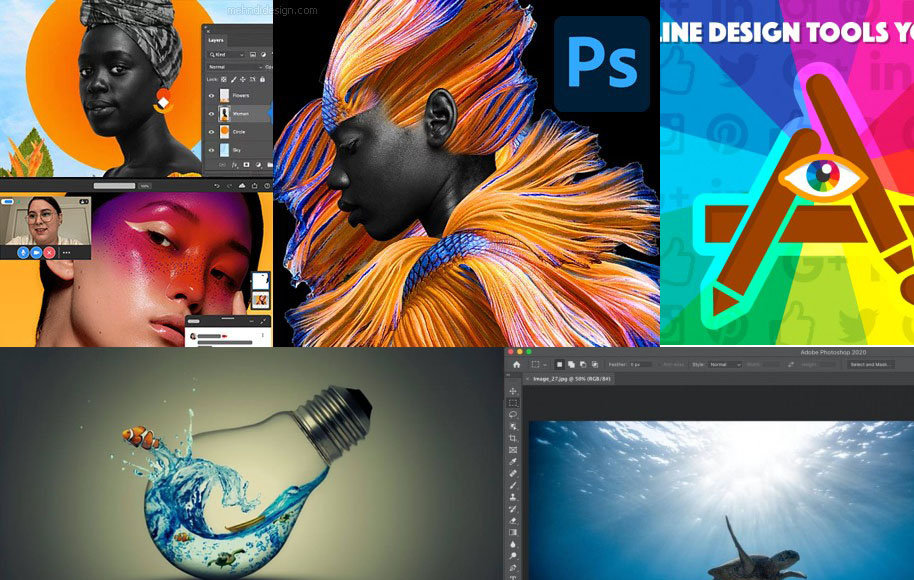Image resolution: width=914 pixels, height=580 pixels.
Task: Toggle Lock image pixels brush icon
Action: 233,79
